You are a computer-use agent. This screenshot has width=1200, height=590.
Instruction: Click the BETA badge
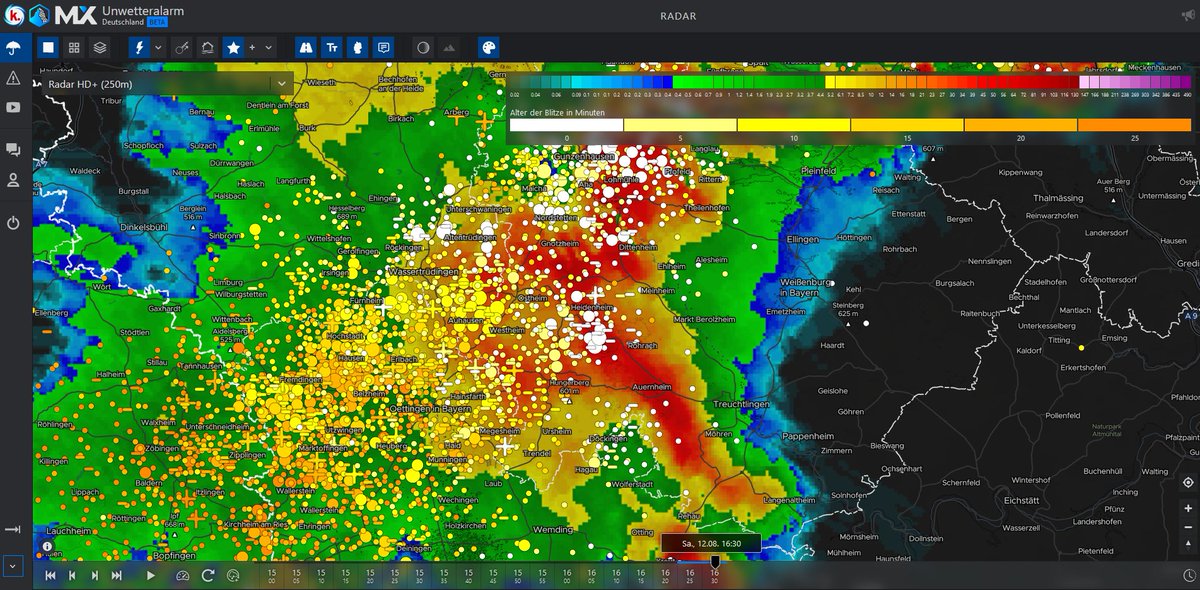(x=157, y=20)
